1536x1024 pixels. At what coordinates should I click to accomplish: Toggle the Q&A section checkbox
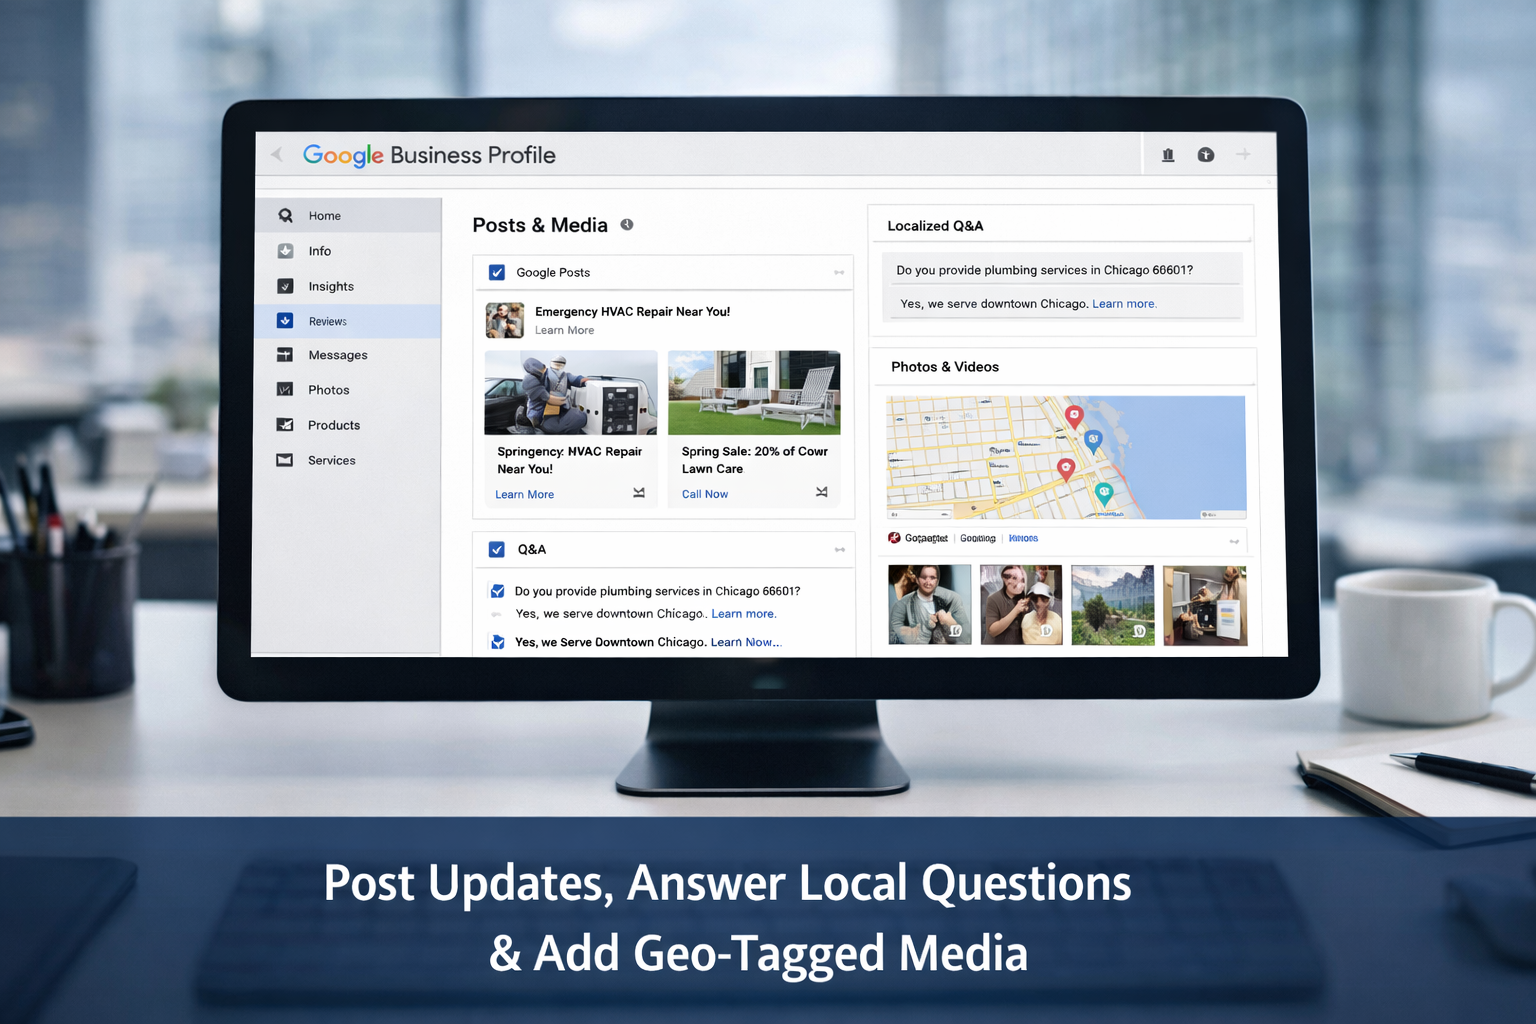click(x=497, y=549)
